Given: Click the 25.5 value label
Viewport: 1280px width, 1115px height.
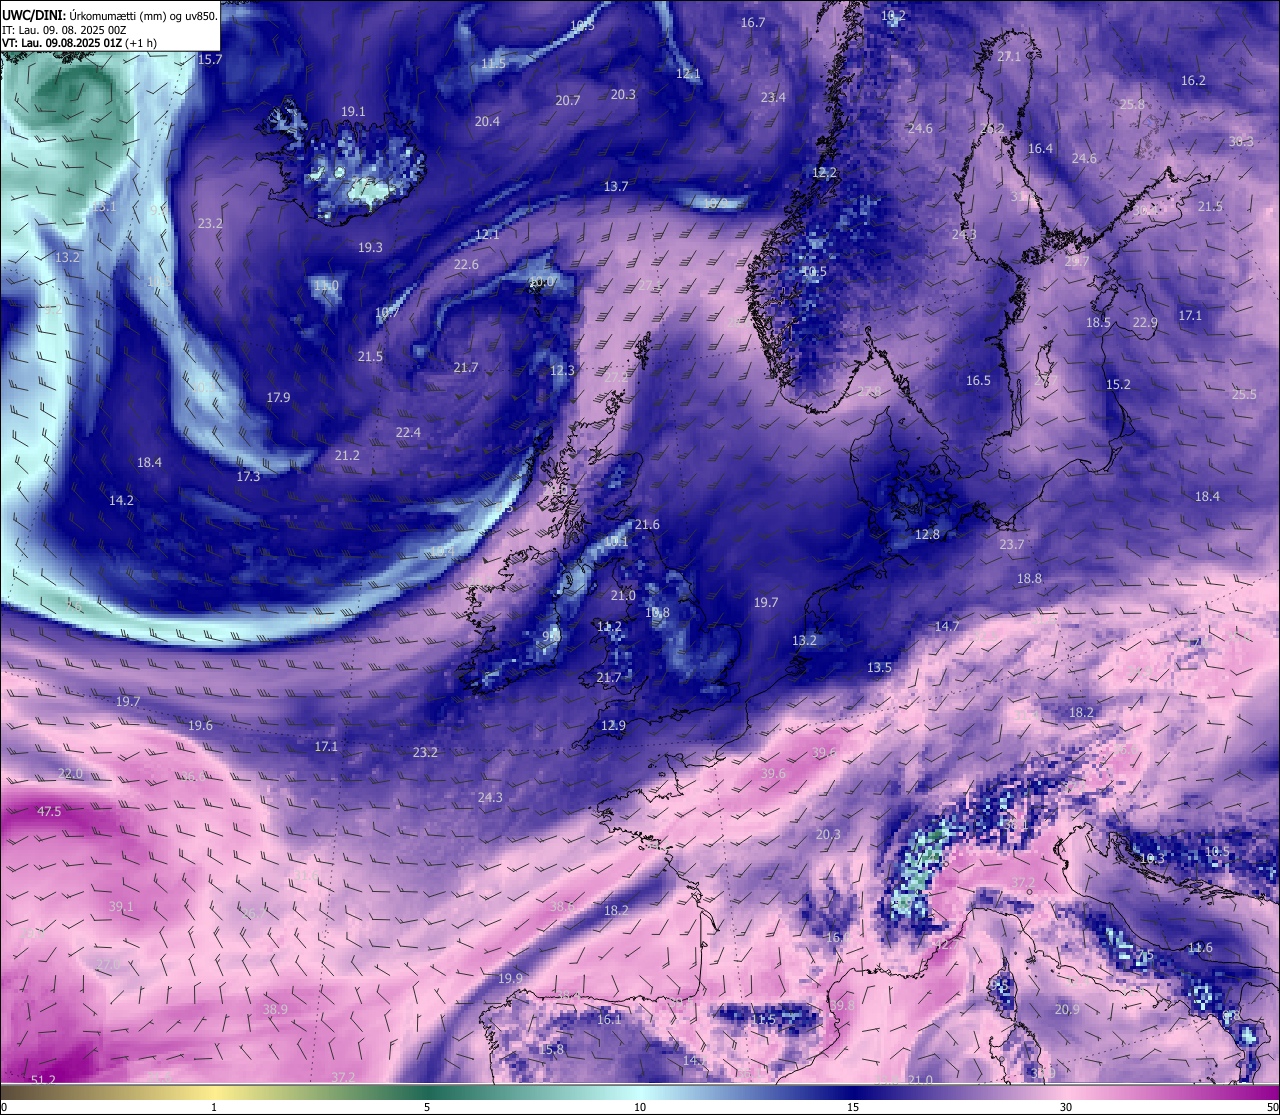Looking at the screenshot, I should (x=1244, y=394).
